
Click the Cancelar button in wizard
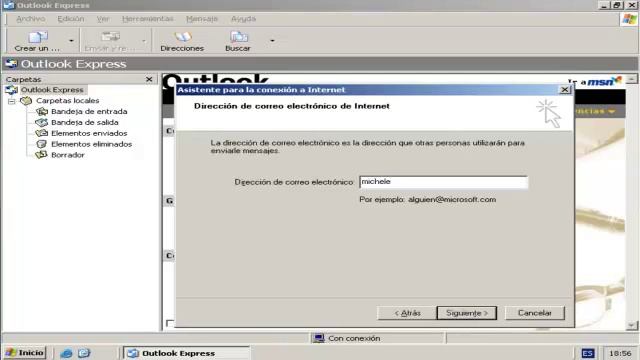click(535, 313)
